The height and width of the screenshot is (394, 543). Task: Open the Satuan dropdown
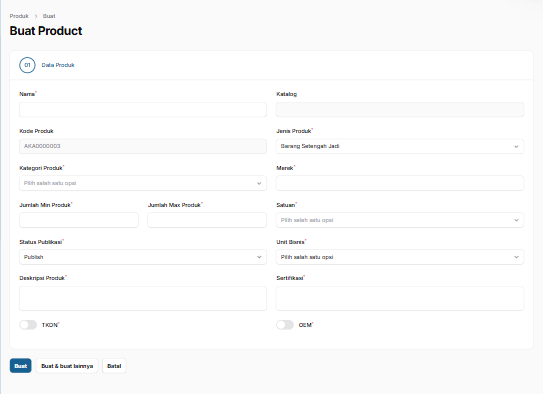click(x=400, y=220)
